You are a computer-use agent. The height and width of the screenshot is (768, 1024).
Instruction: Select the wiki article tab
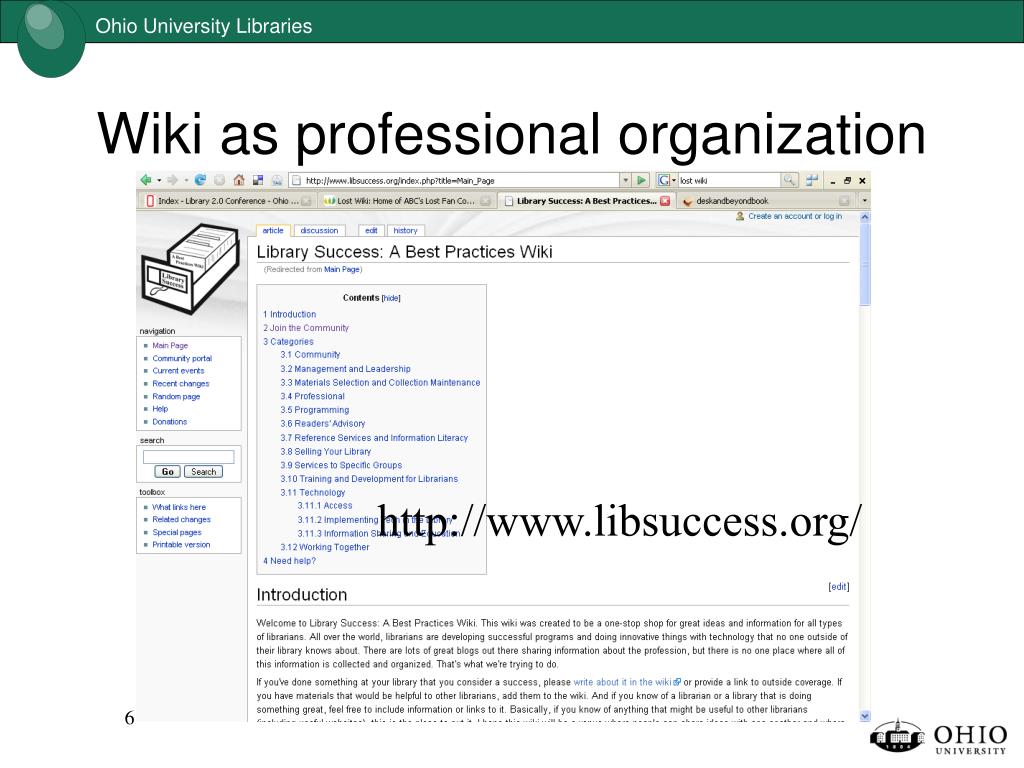273,231
